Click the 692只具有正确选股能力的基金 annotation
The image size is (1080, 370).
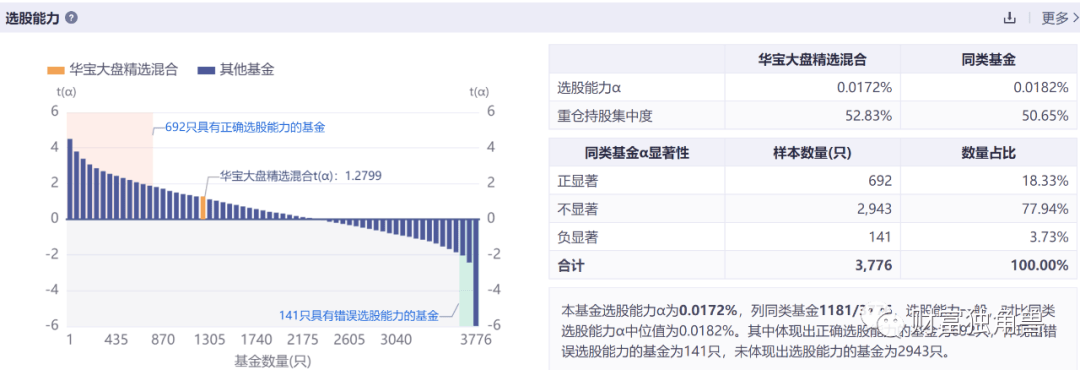[245, 127]
